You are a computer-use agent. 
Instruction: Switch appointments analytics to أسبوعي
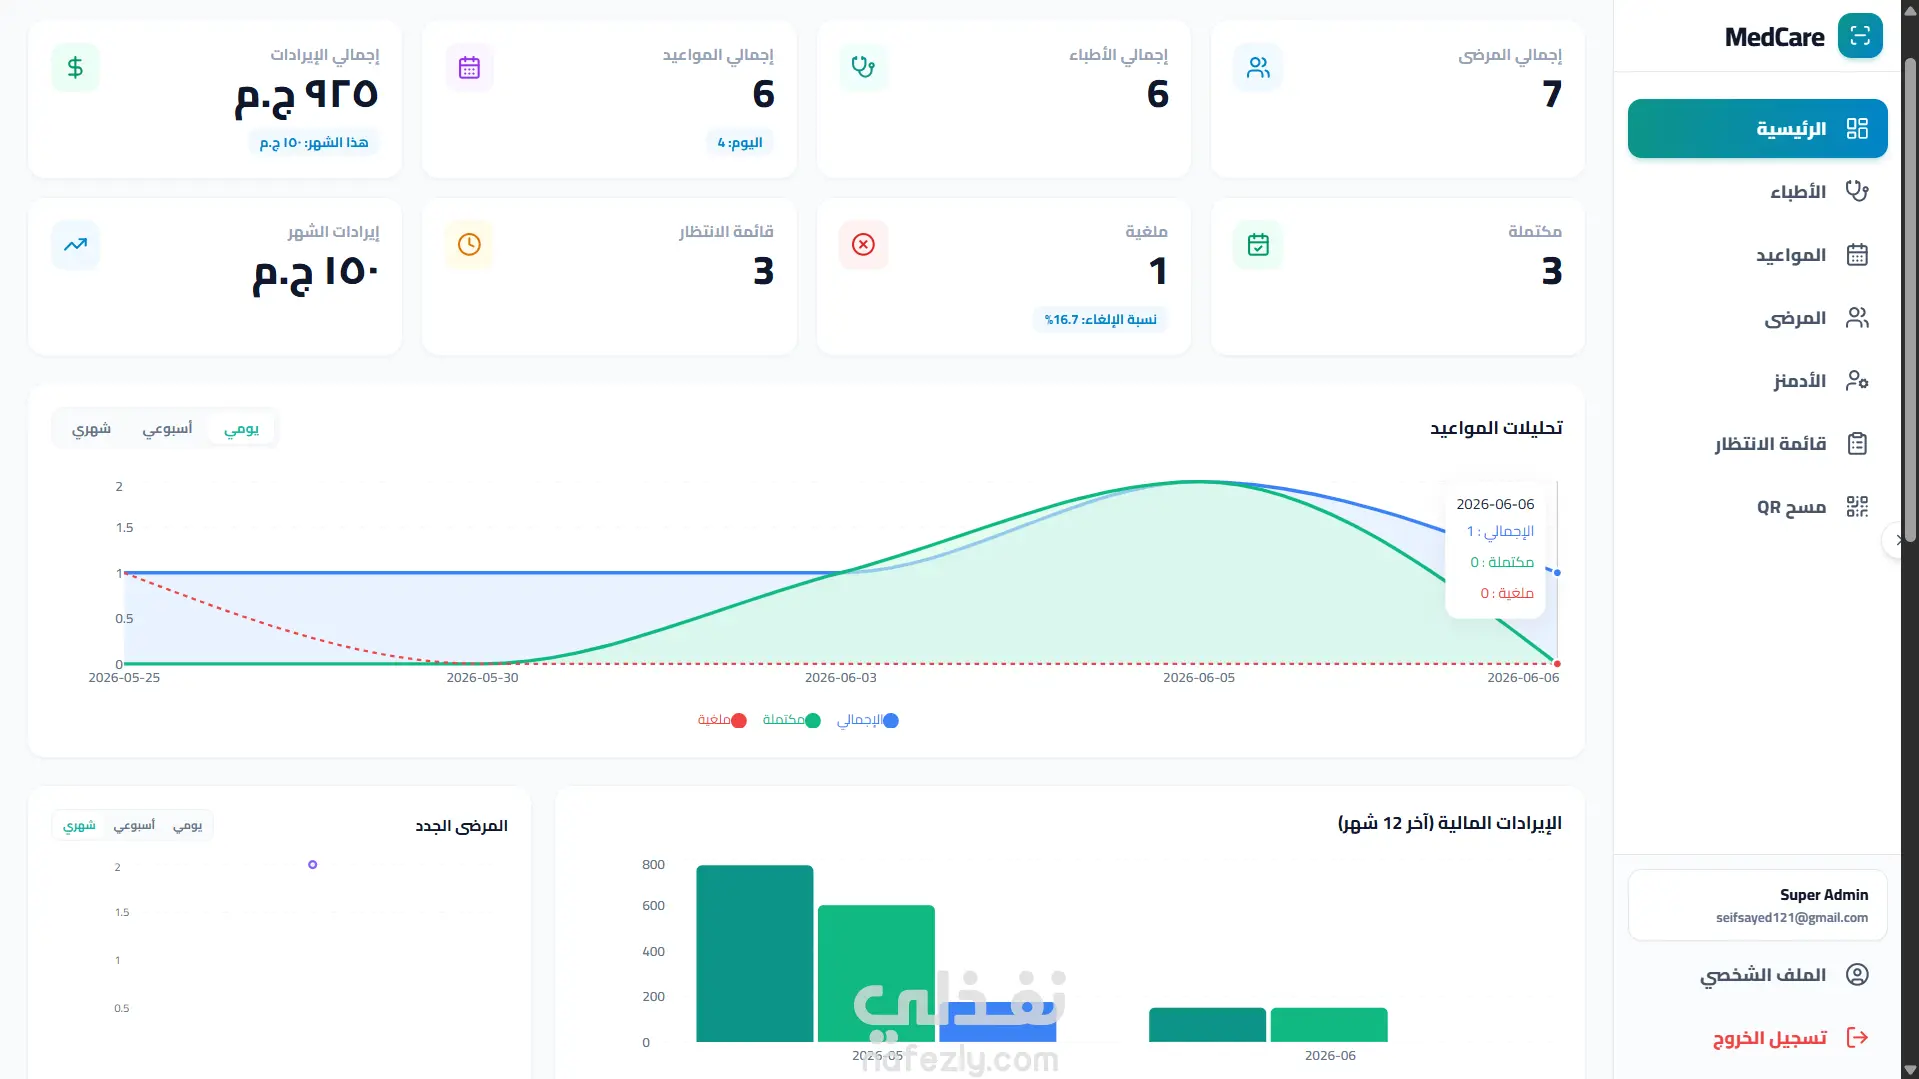tap(167, 428)
